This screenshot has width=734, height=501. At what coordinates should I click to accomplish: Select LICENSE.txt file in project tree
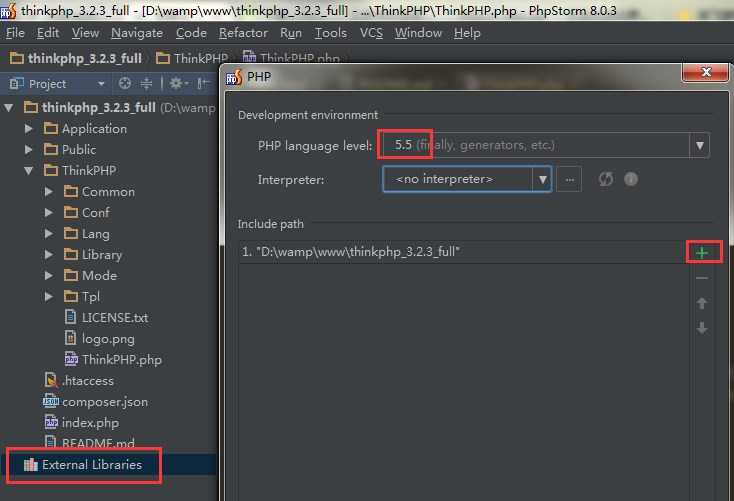click(x=106, y=318)
